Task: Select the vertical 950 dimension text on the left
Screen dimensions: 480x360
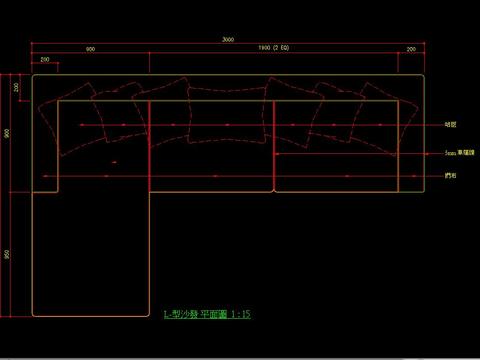Action: pos(7,254)
